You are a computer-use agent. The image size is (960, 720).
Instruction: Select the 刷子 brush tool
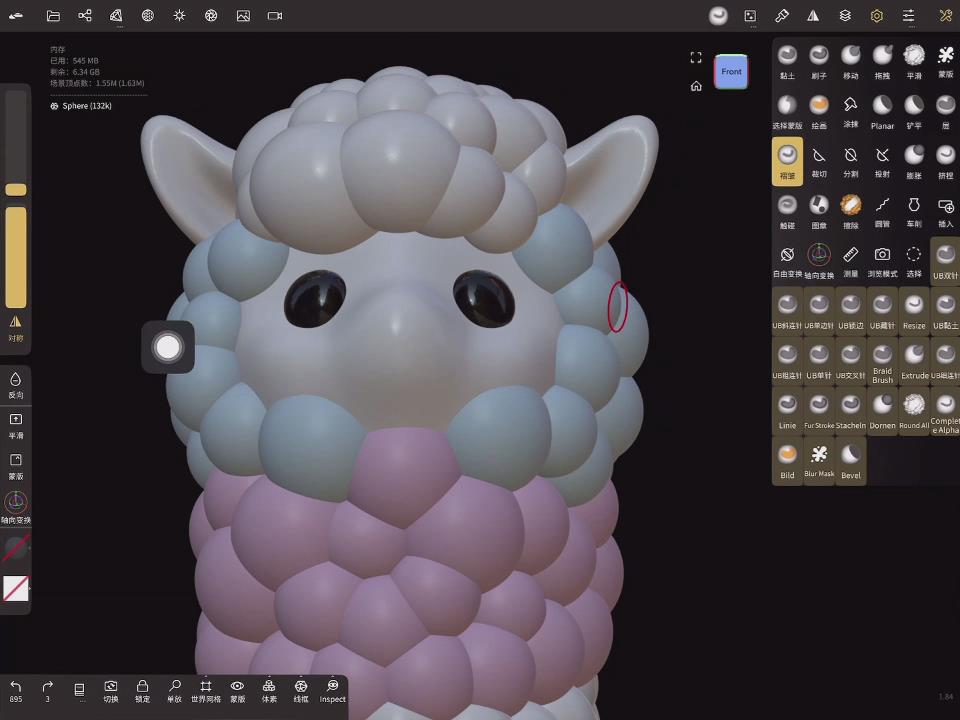(x=819, y=62)
